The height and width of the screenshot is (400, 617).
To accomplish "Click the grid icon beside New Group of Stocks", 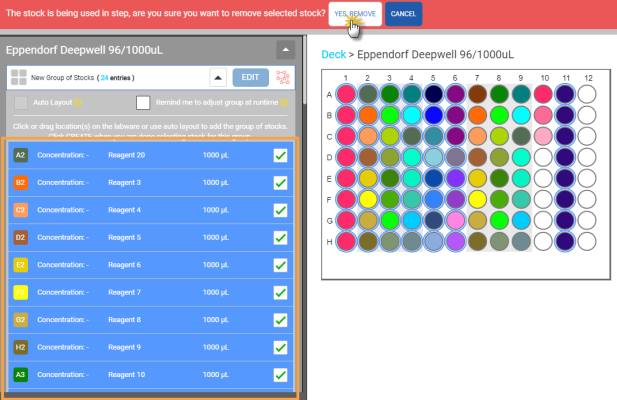I will [x=20, y=77].
